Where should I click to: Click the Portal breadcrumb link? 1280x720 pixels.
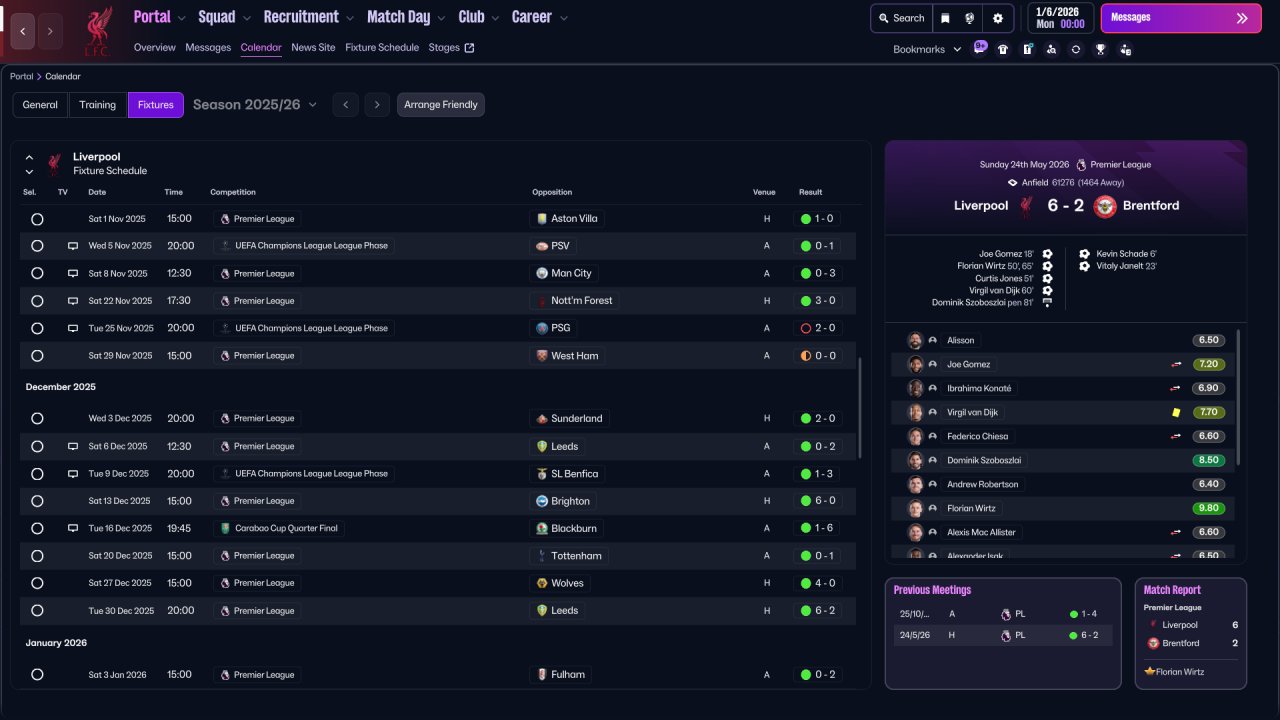[21, 76]
